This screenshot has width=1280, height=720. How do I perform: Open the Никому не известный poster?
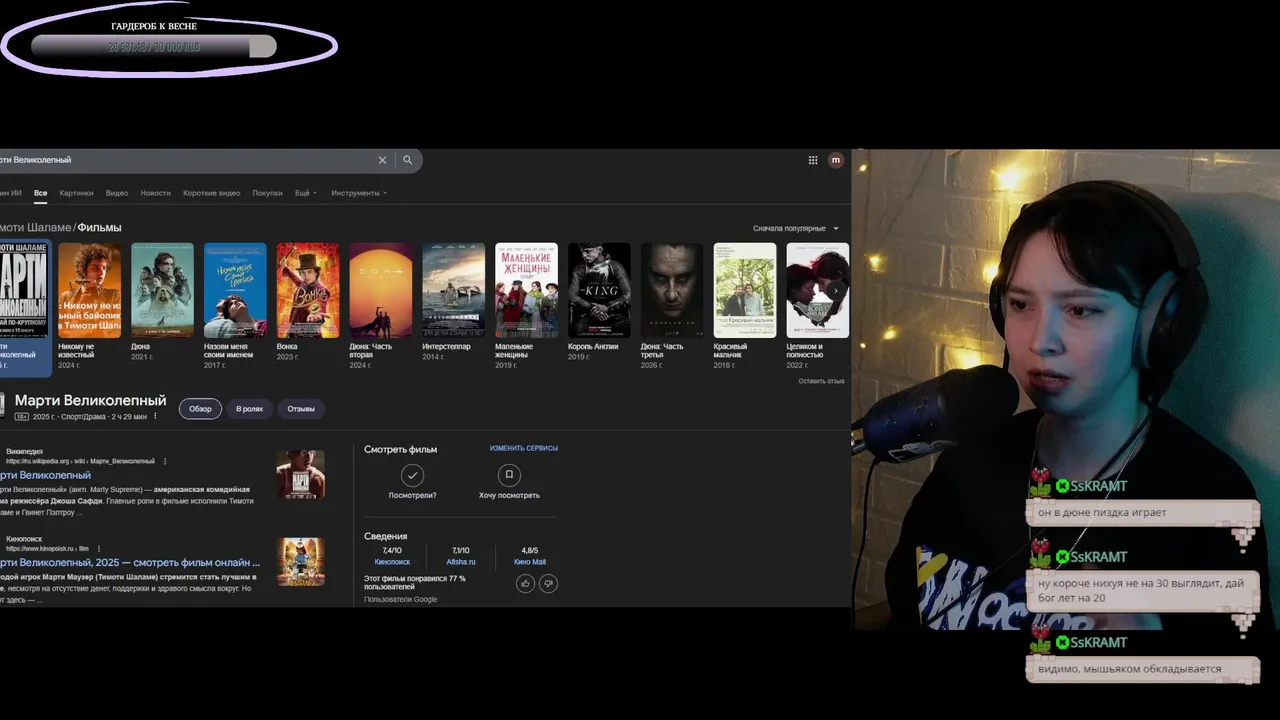point(89,290)
